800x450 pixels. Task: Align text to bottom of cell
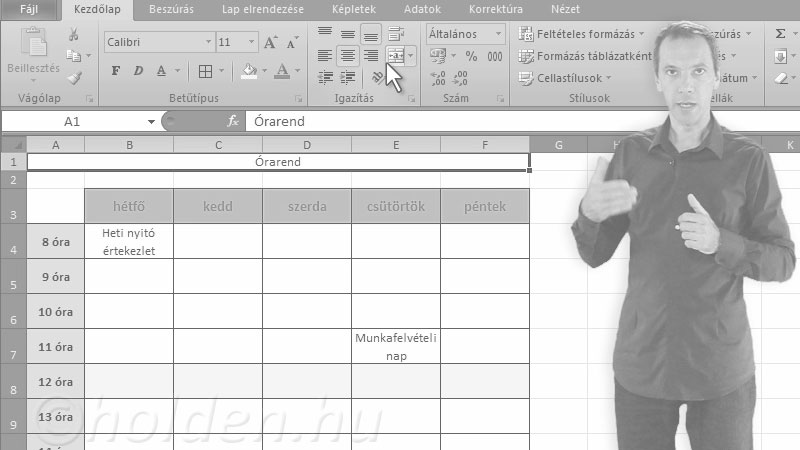point(371,34)
